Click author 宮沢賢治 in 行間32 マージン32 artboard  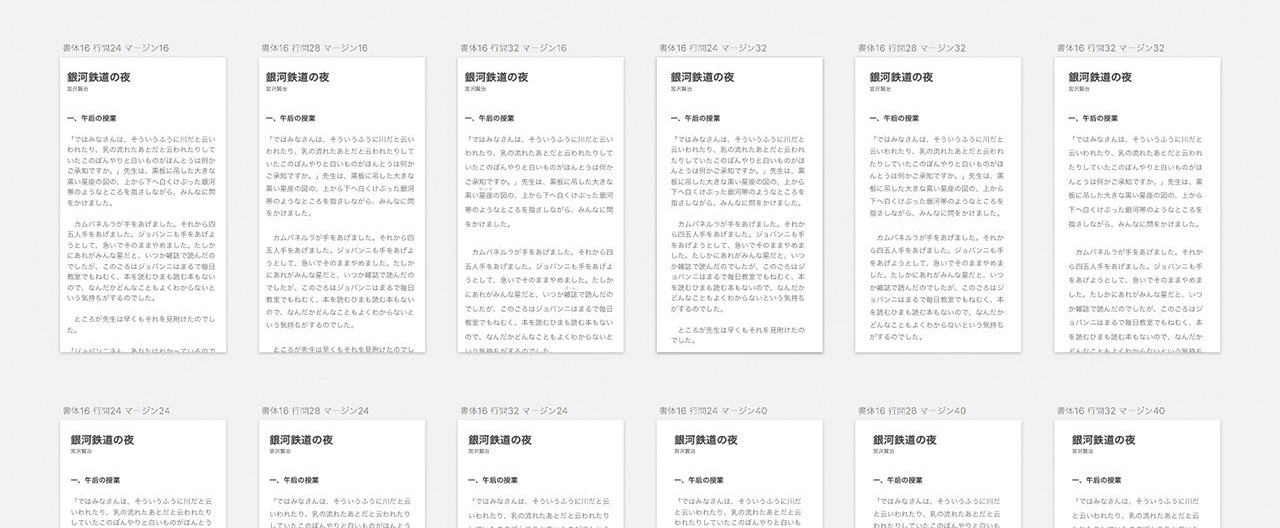tap(1078, 90)
